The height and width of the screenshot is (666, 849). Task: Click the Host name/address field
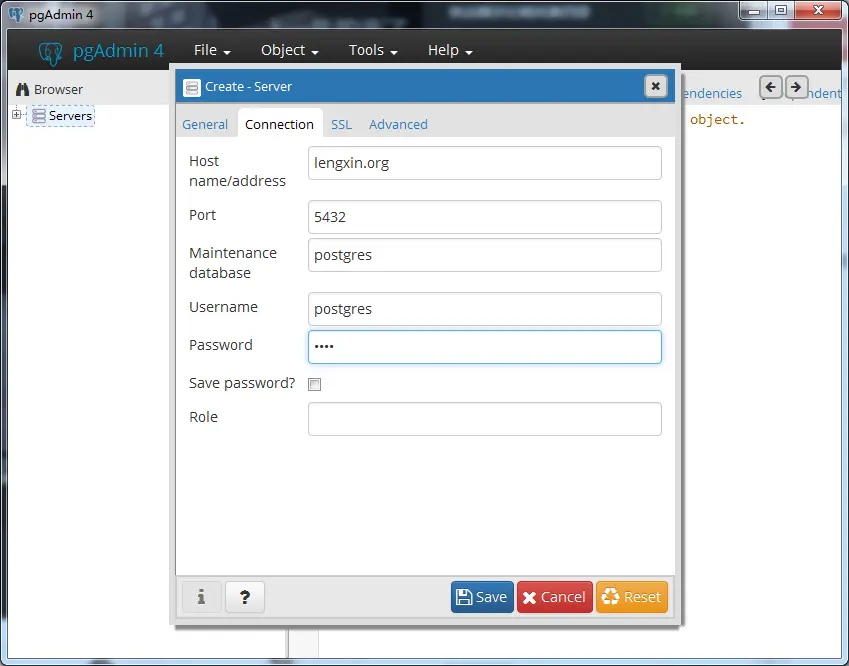pyautogui.click(x=485, y=163)
